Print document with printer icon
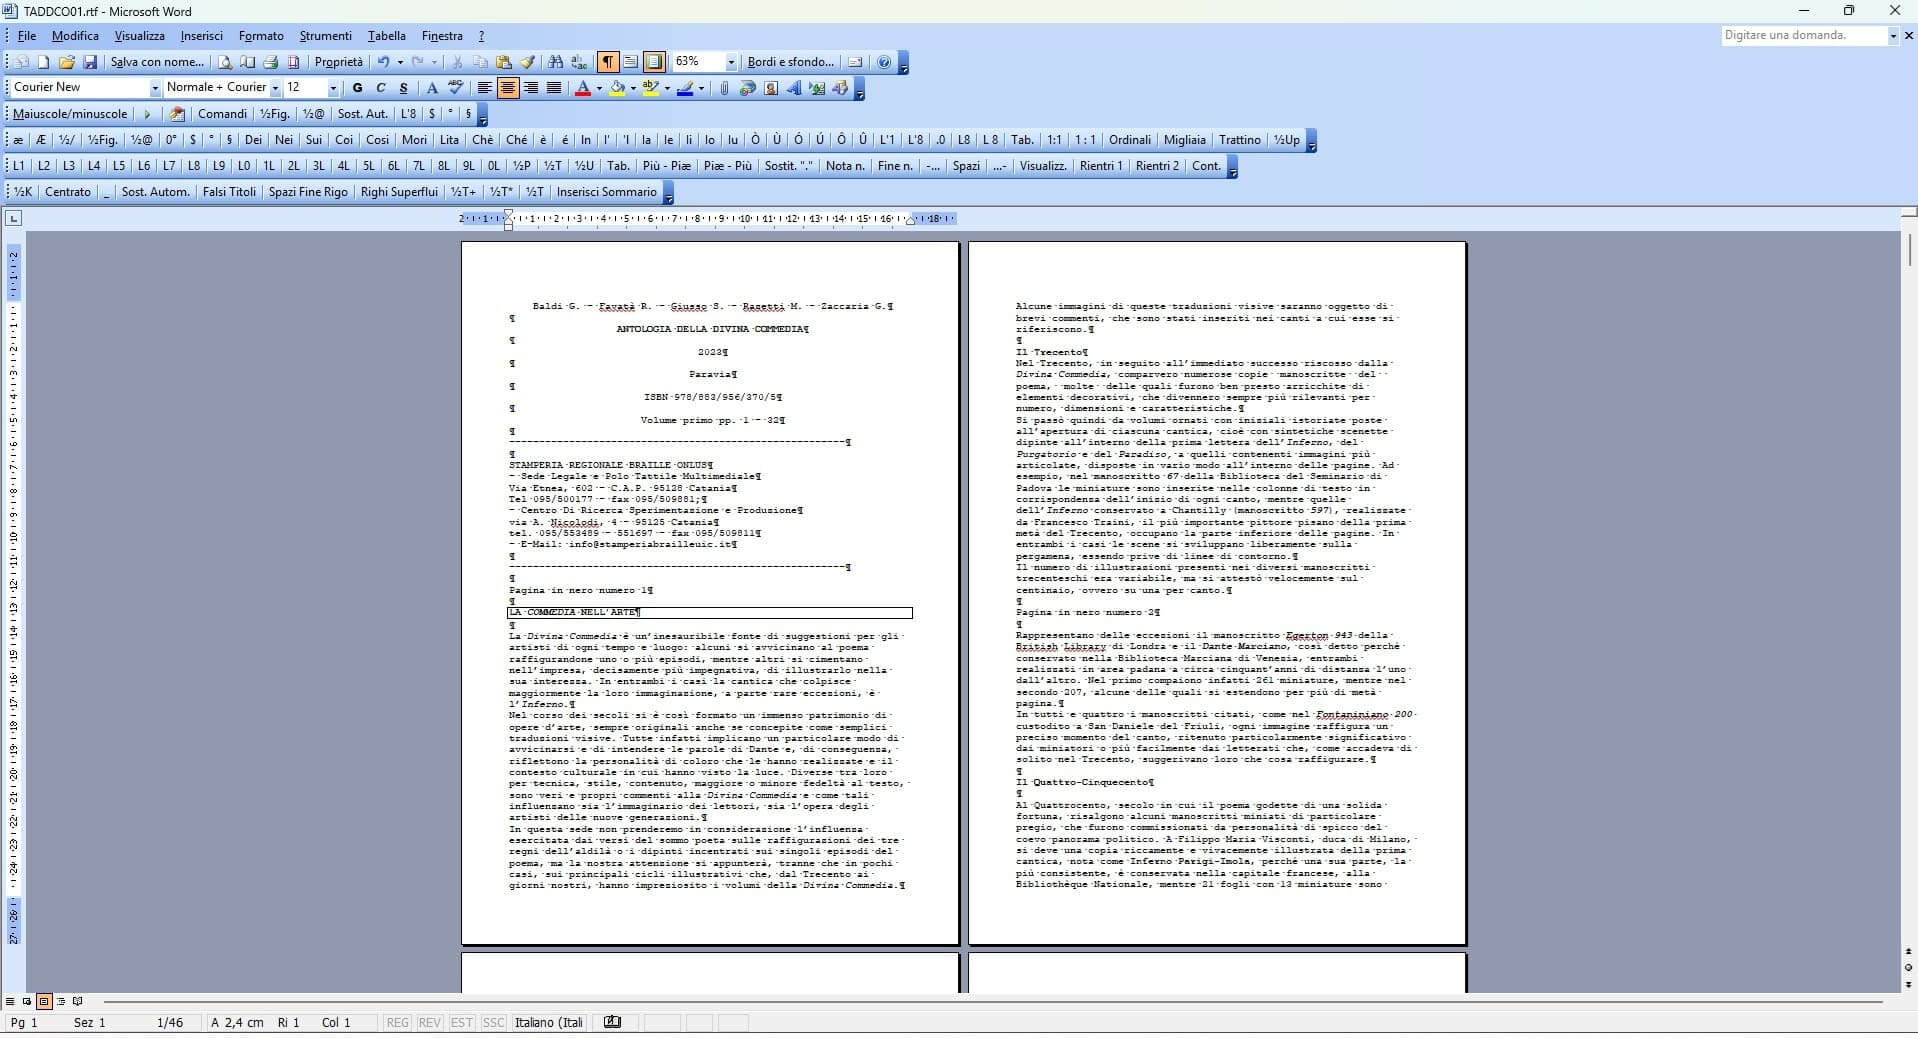 point(270,62)
